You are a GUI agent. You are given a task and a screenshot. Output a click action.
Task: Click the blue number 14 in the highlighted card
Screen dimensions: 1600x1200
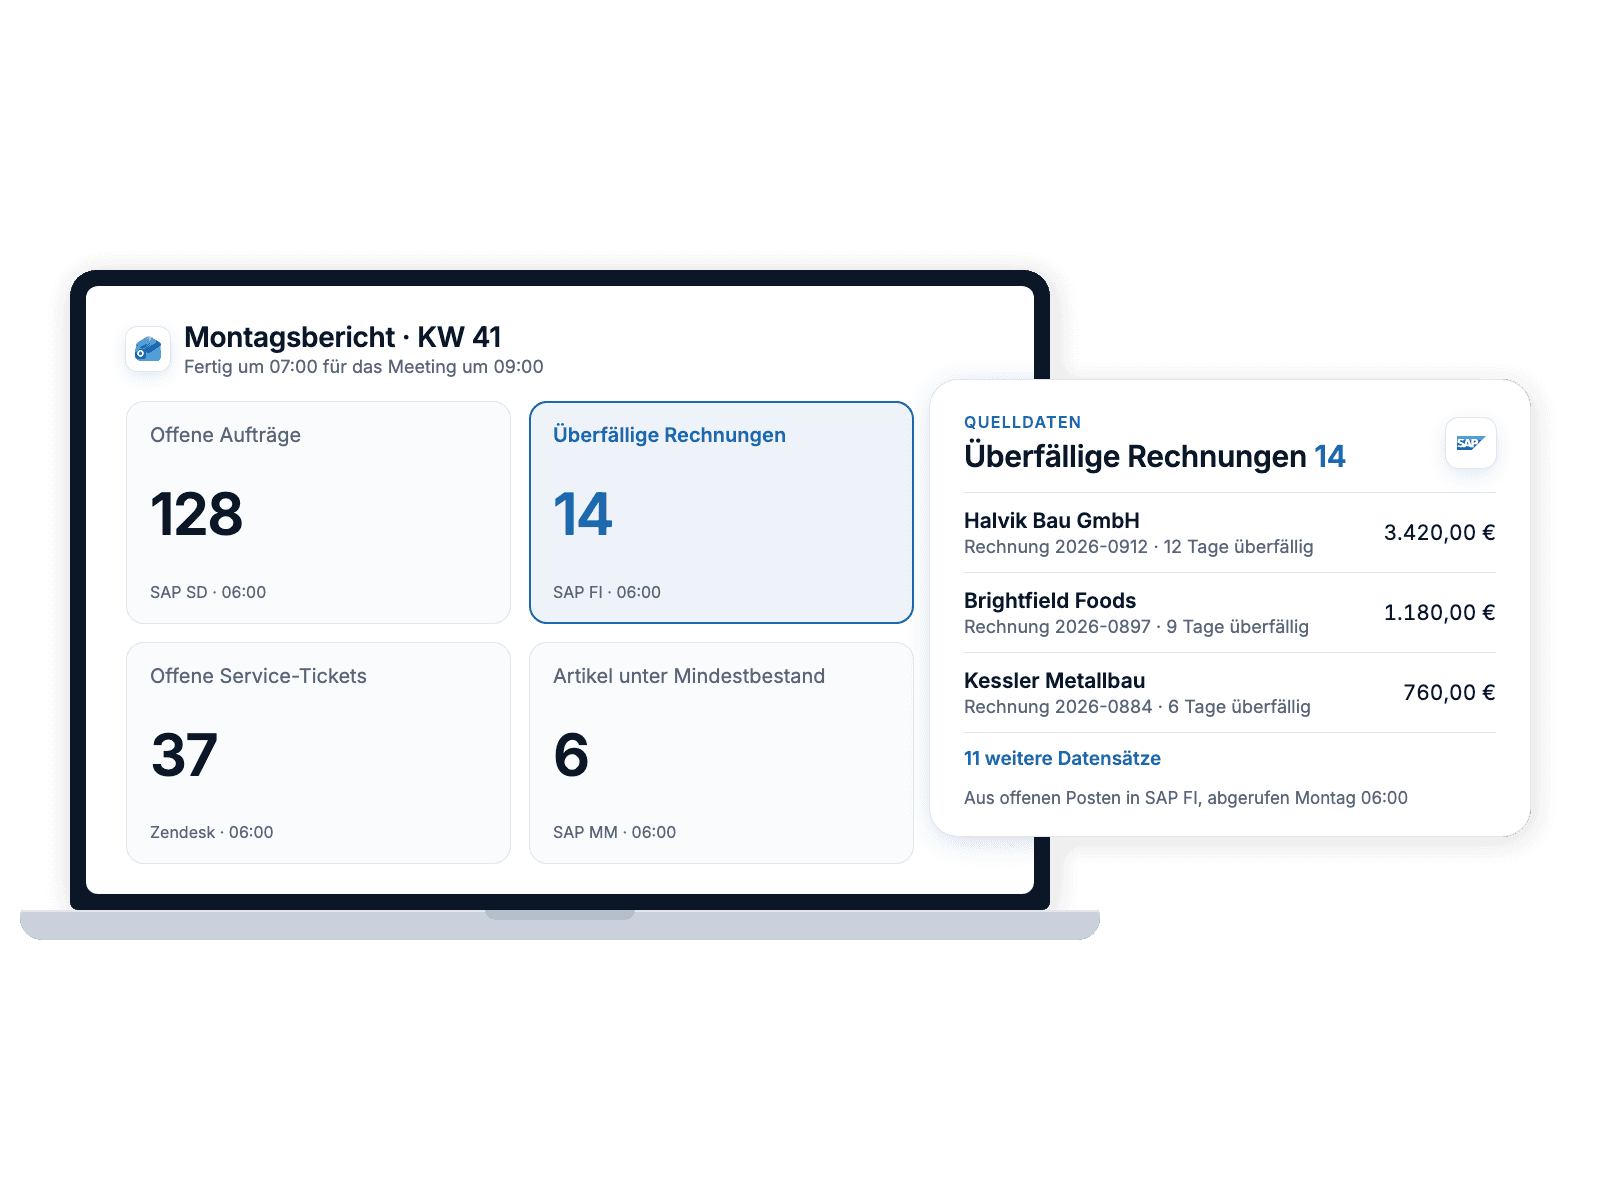point(583,514)
